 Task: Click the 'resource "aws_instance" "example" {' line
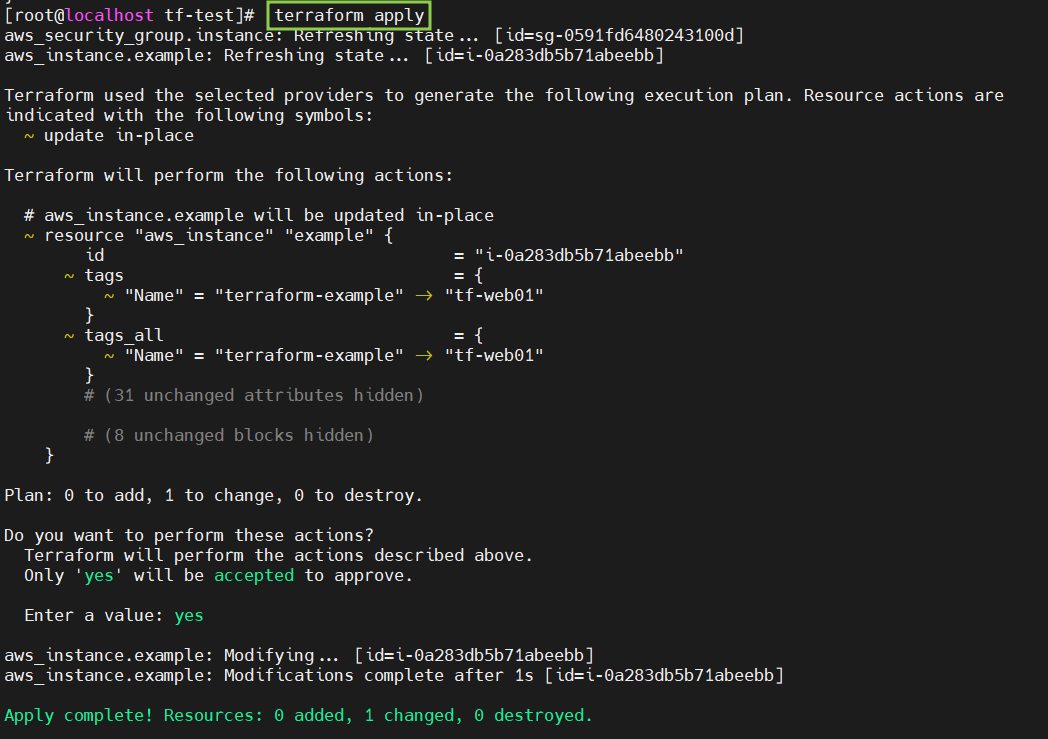point(209,236)
